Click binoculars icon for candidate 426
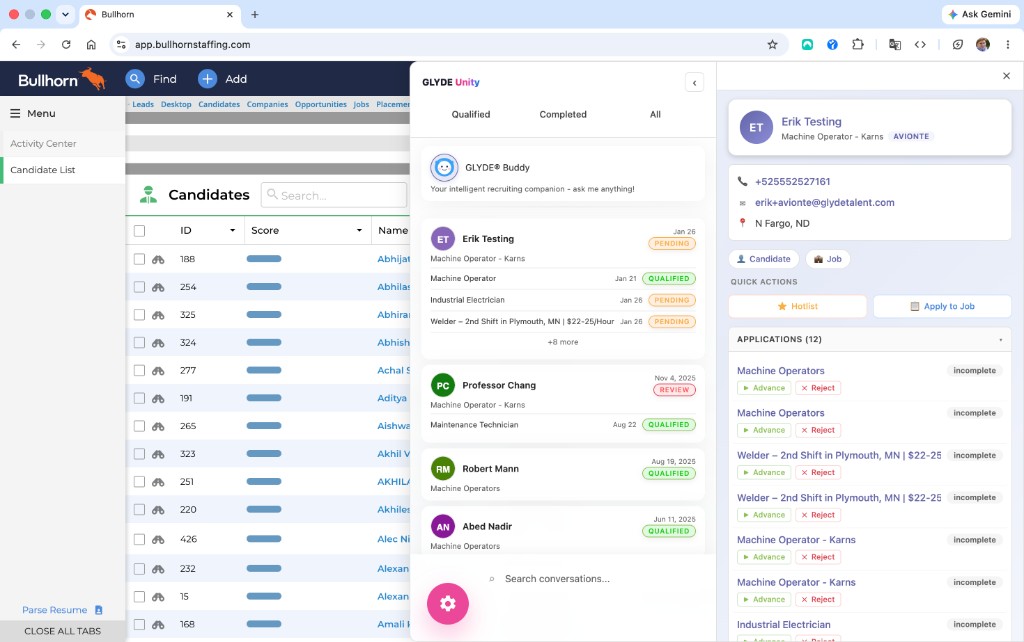The image size is (1024, 642). (x=158, y=539)
